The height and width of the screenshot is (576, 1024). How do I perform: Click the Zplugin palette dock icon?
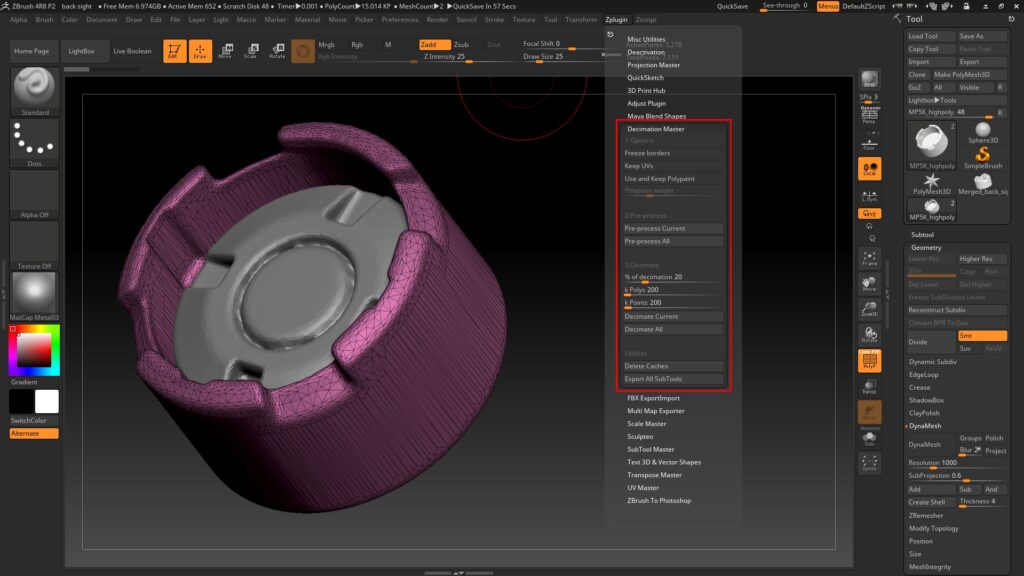point(611,35)
